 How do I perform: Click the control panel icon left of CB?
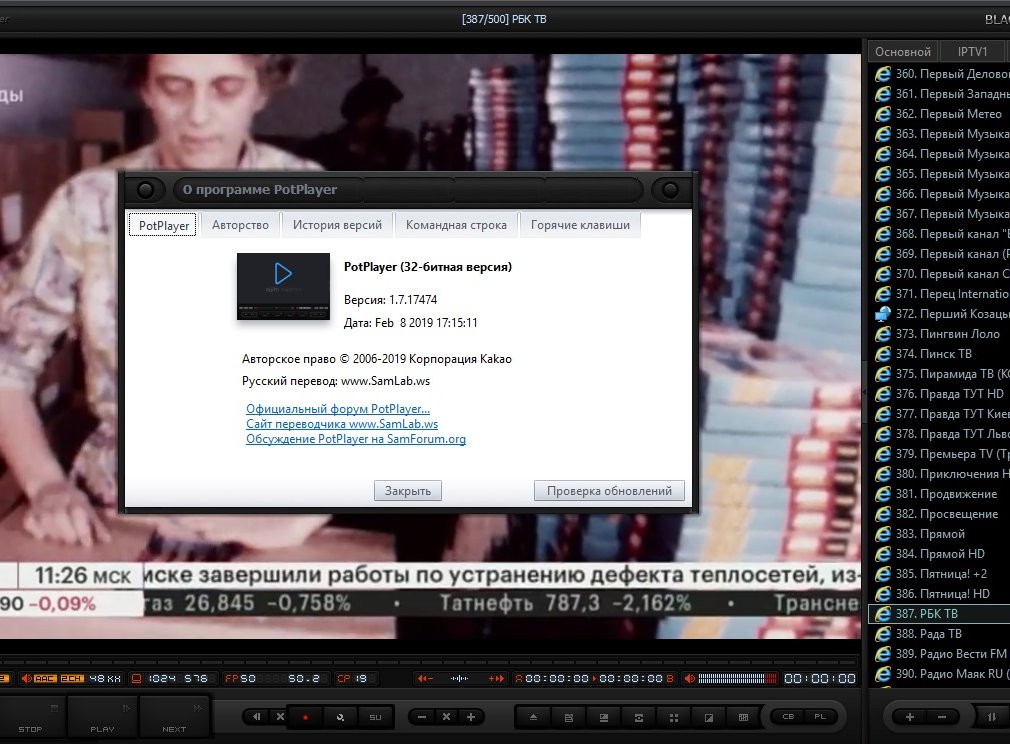[x=743, y=717]
